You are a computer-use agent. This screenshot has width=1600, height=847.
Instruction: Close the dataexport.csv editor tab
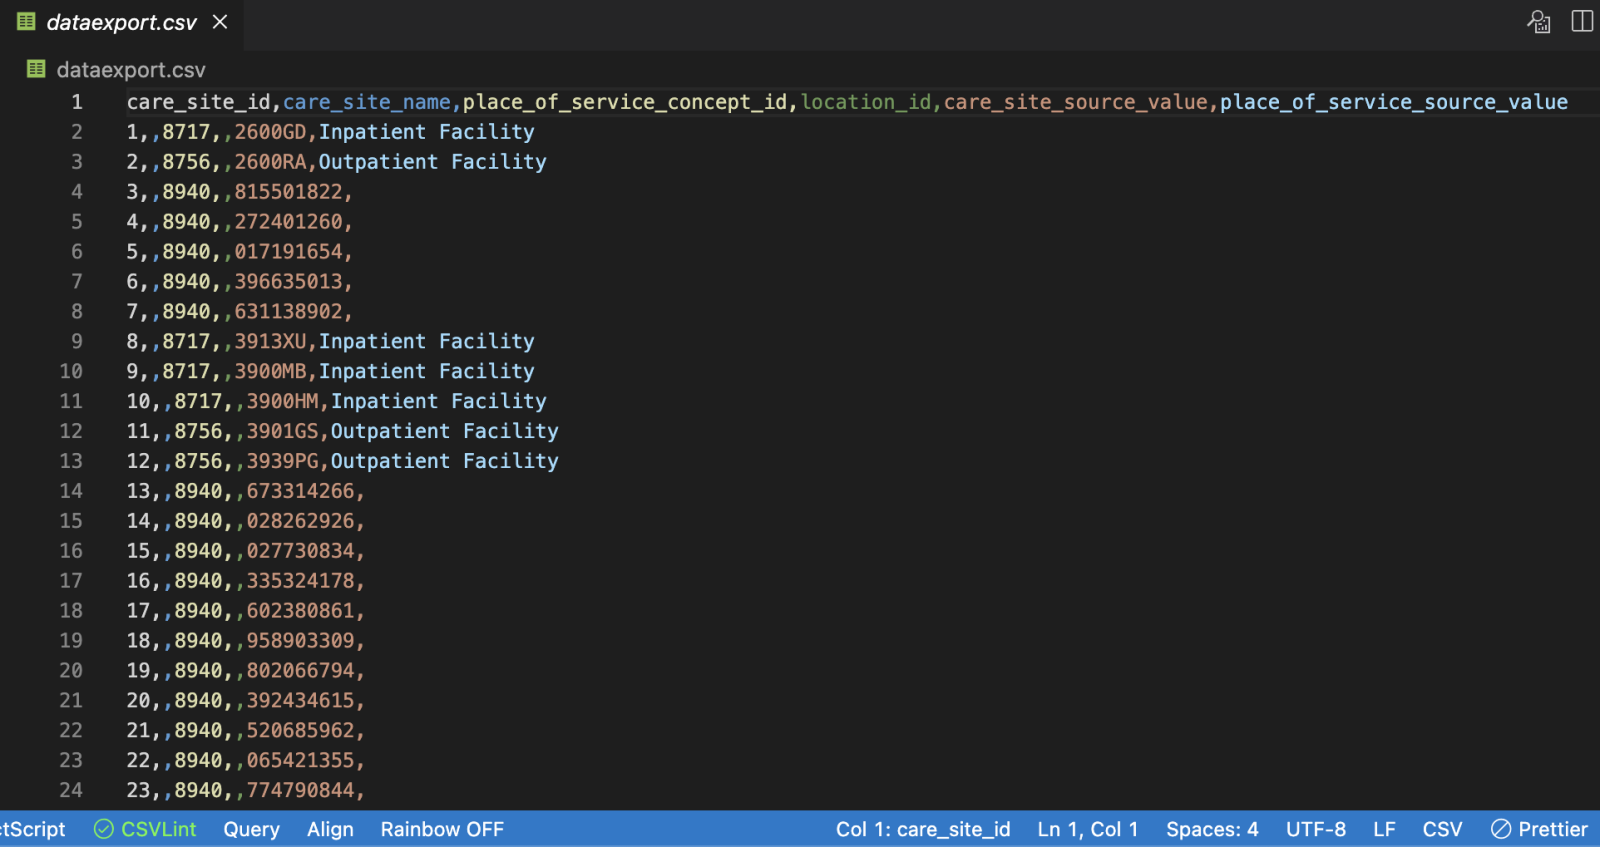220,22
